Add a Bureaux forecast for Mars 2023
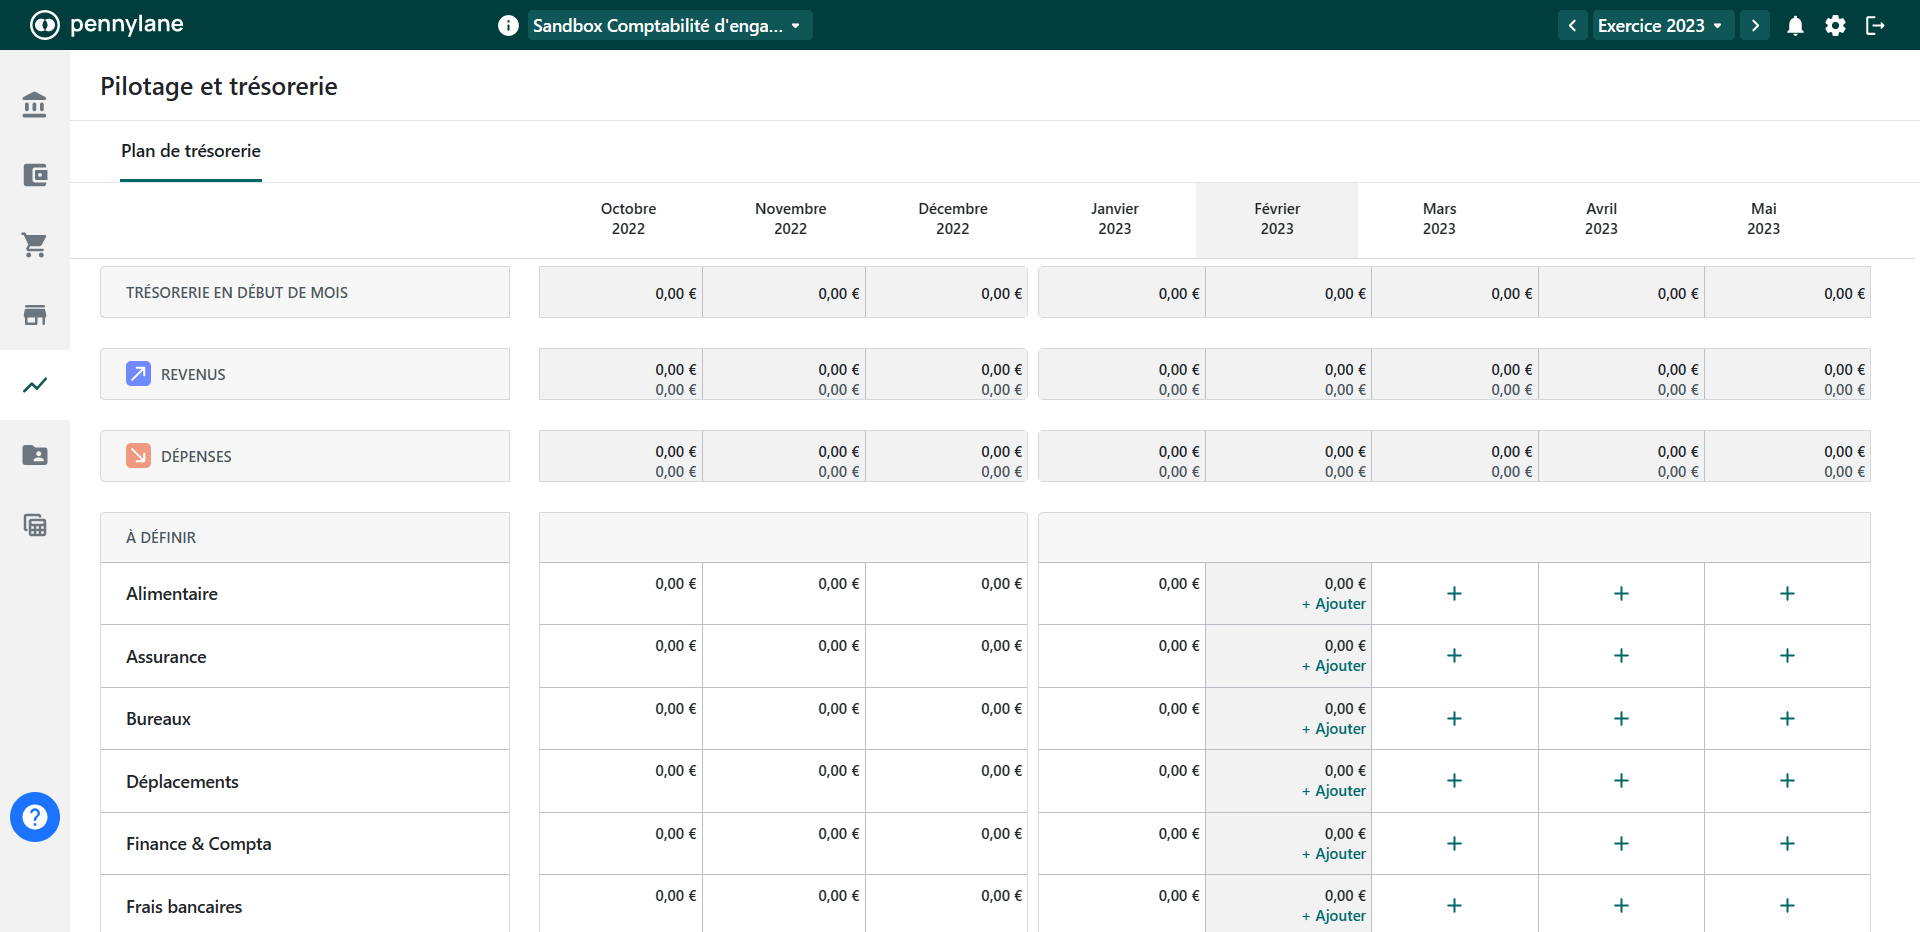 (x=1454, y=719)
